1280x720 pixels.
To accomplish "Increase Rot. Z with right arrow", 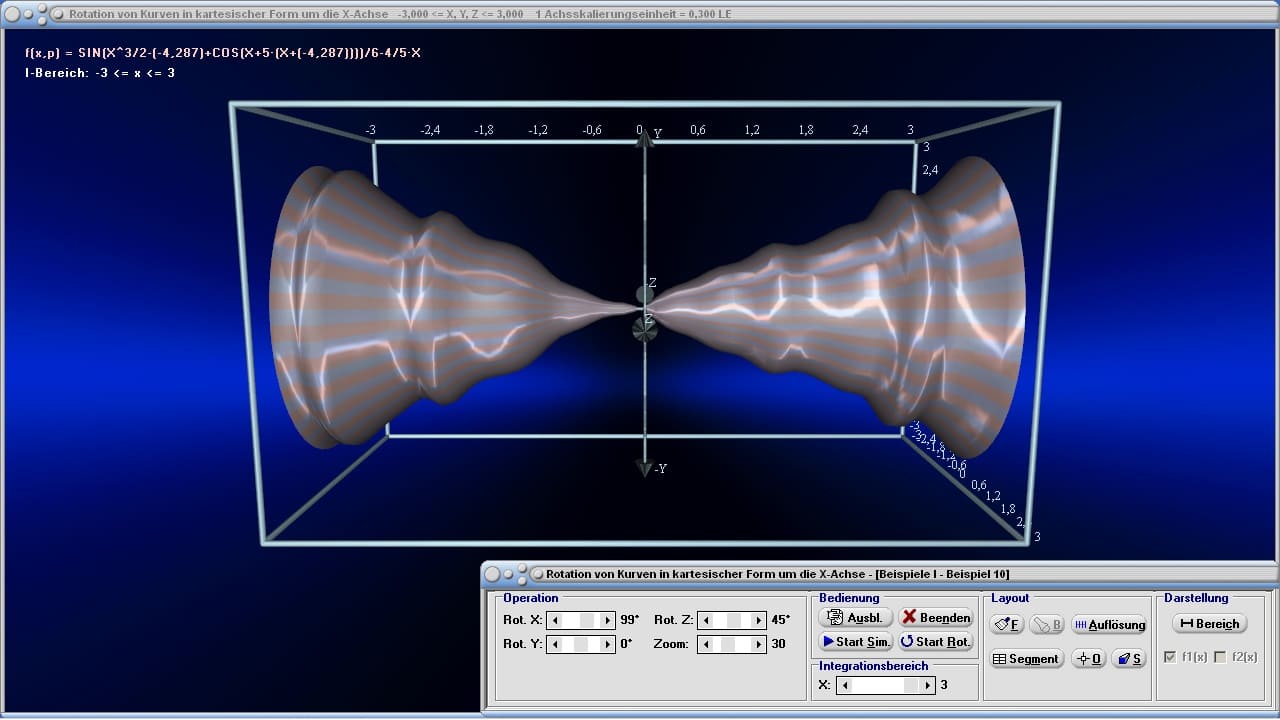I will coord(759,620).
